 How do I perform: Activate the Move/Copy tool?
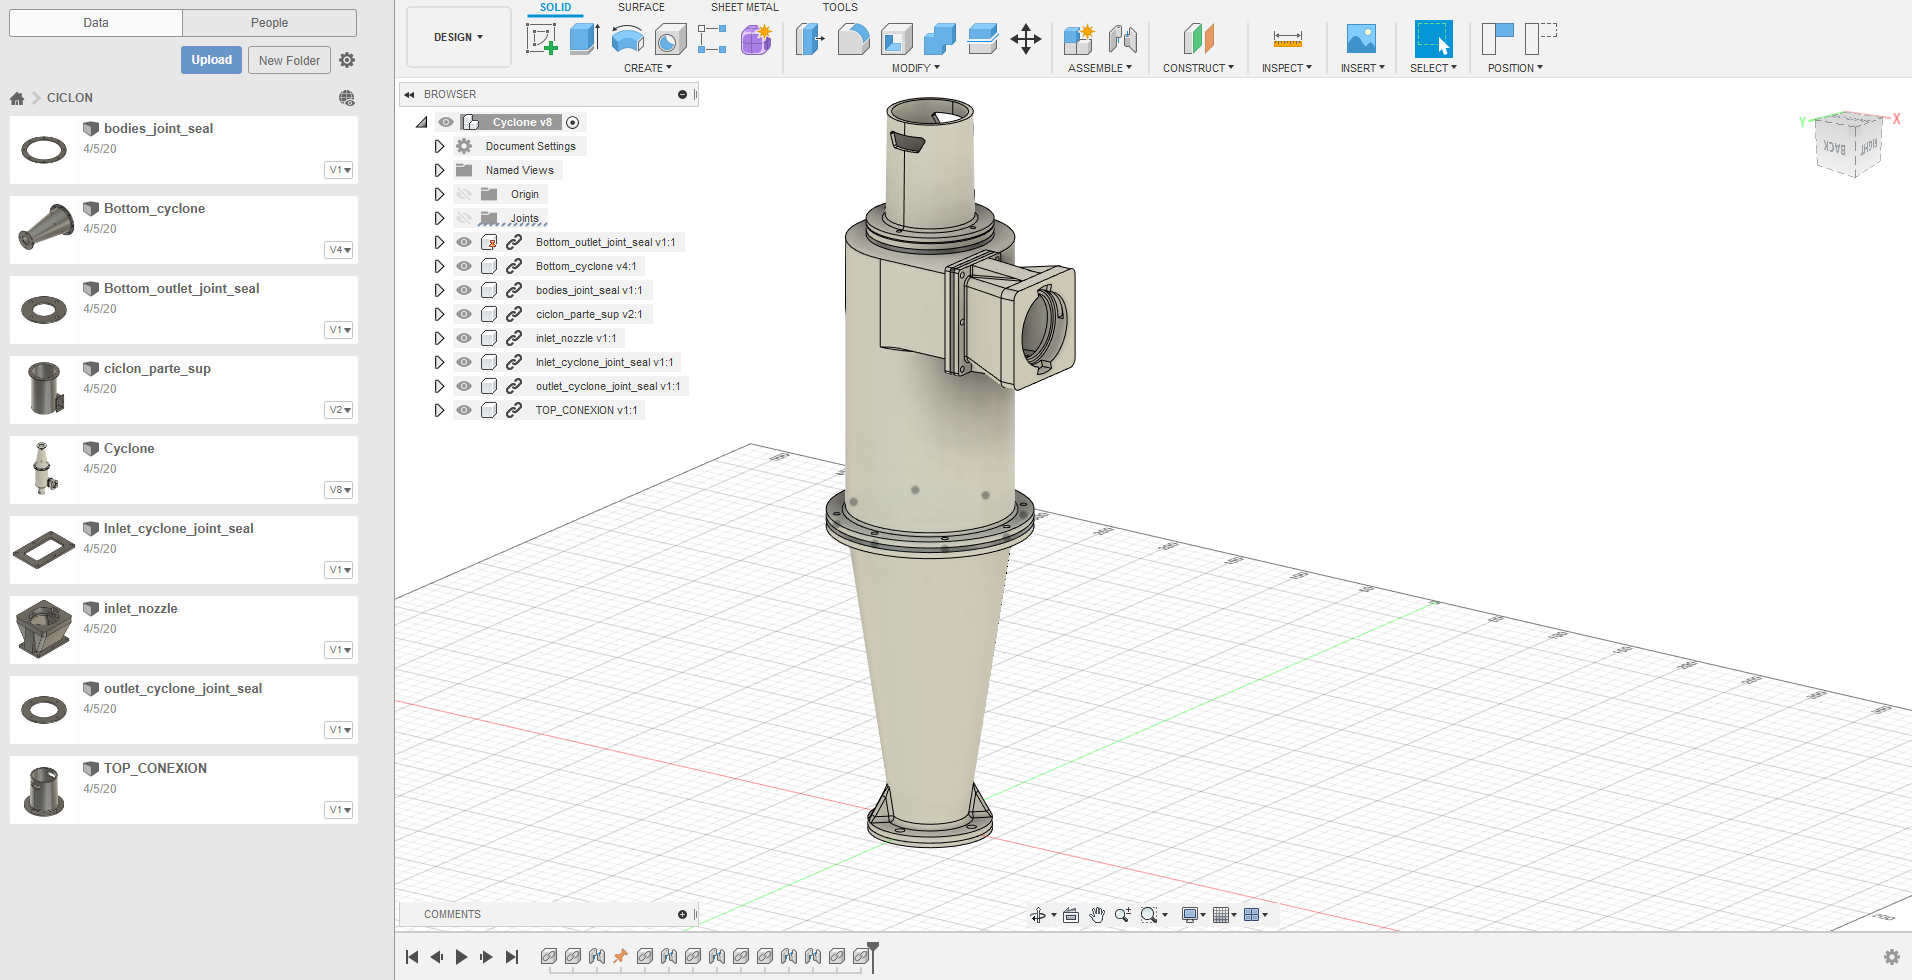pos(1026,37)
